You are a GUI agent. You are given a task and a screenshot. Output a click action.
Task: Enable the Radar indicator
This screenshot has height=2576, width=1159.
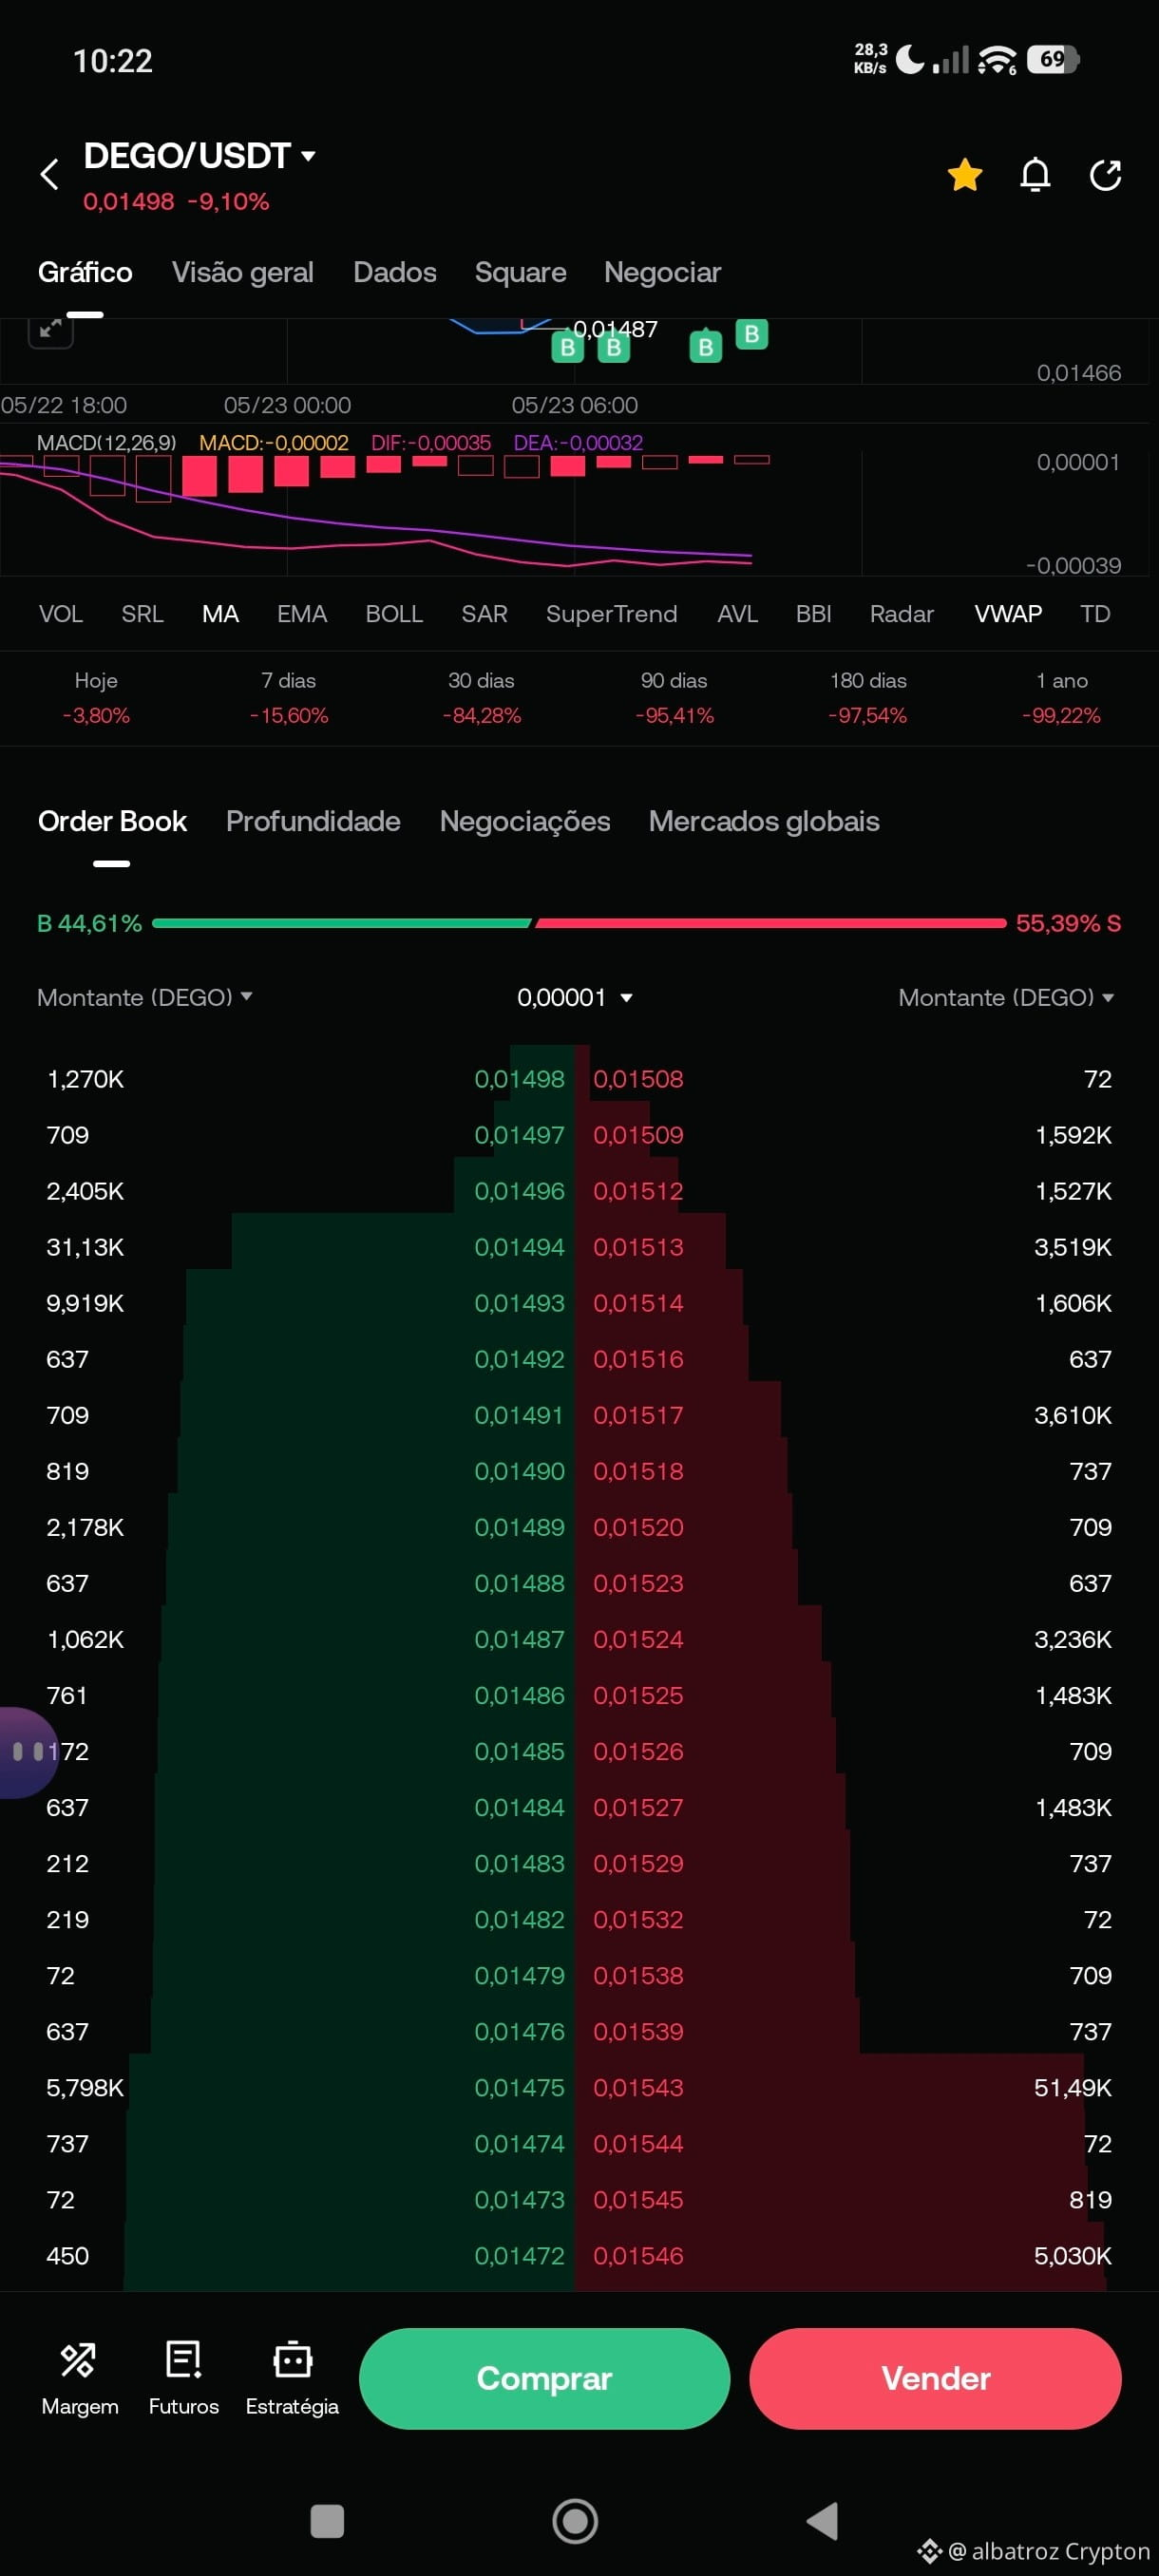(x=901, y=614)
